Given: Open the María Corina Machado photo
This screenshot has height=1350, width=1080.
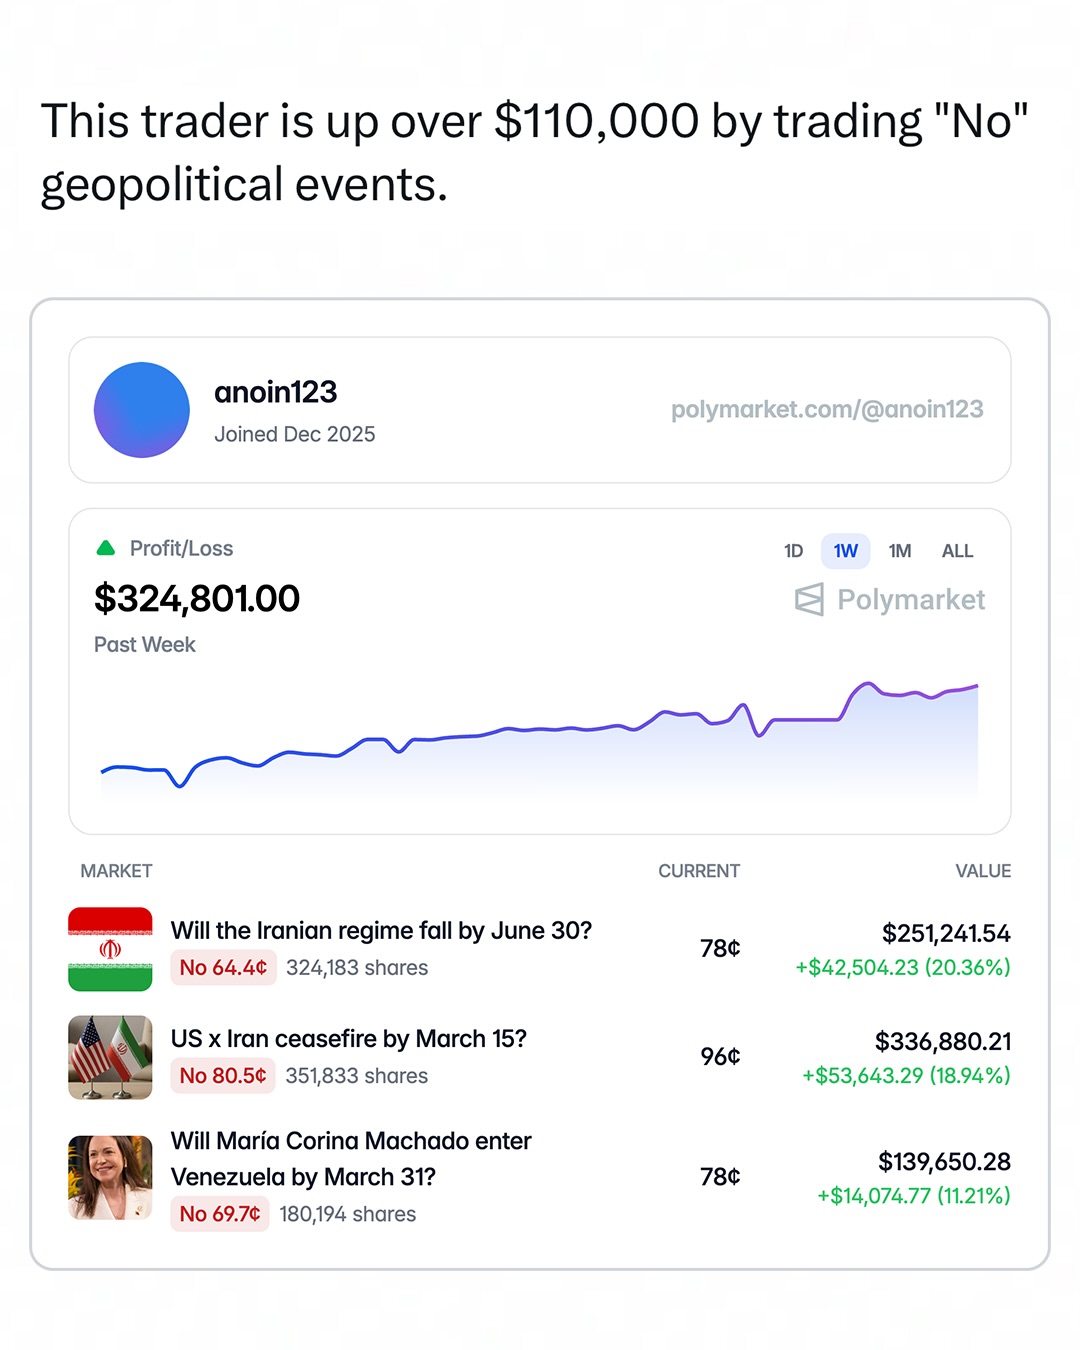Looking at the screenshot, I should coord(110,1177).
